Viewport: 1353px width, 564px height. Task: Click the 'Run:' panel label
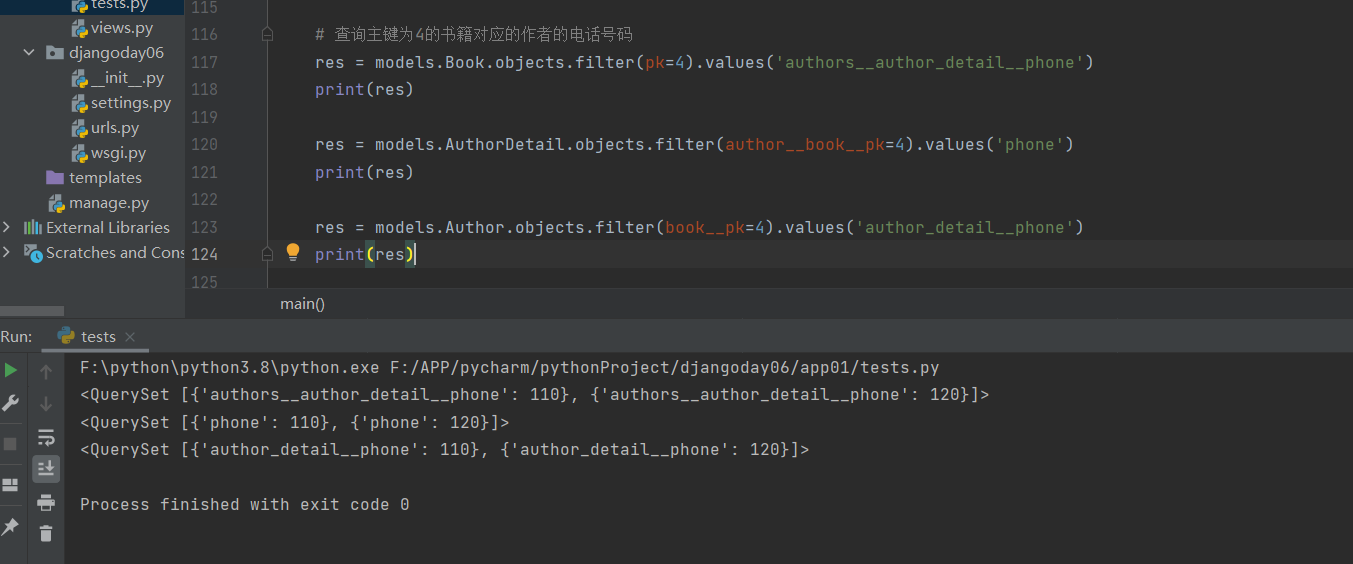pos(16,337)
